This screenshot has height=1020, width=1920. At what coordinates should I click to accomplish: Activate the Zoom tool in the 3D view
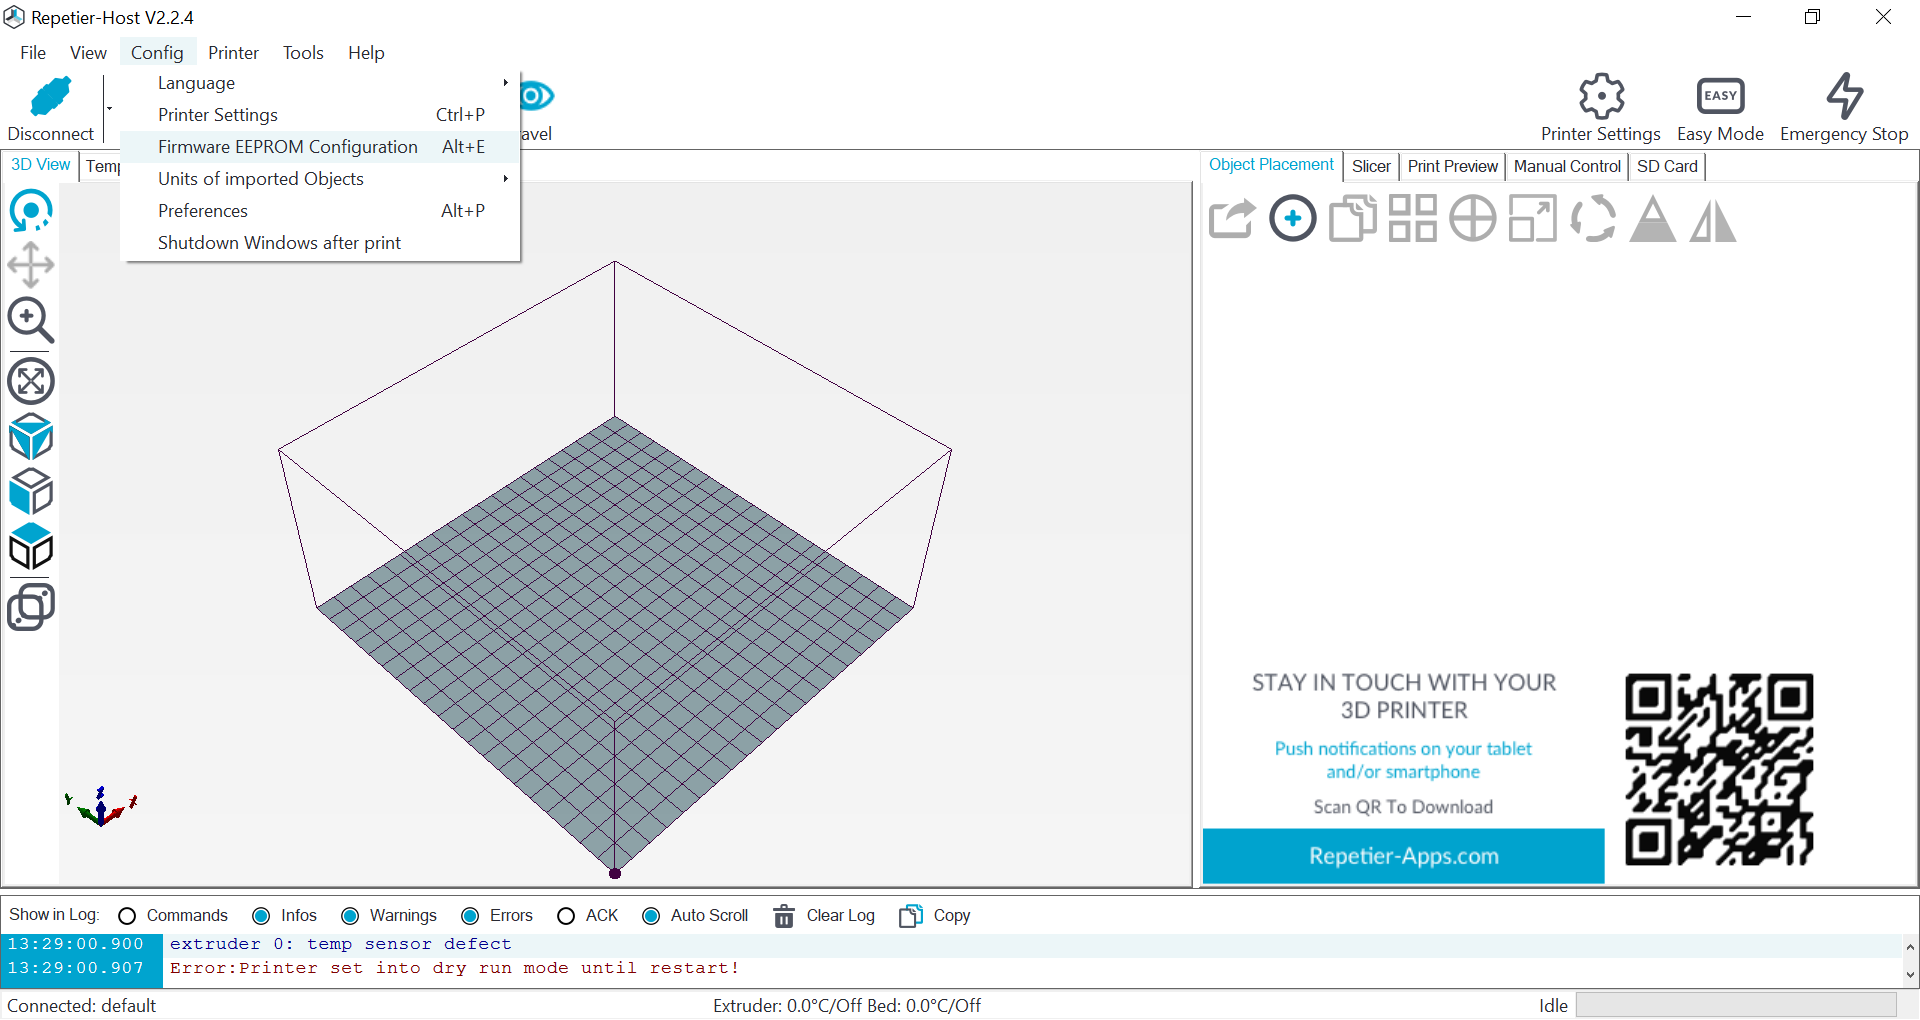tap(32, 321)
